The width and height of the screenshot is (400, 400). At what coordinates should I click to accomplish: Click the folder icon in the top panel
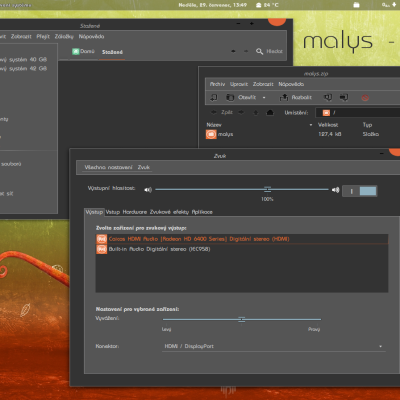[x=356, y=5]
